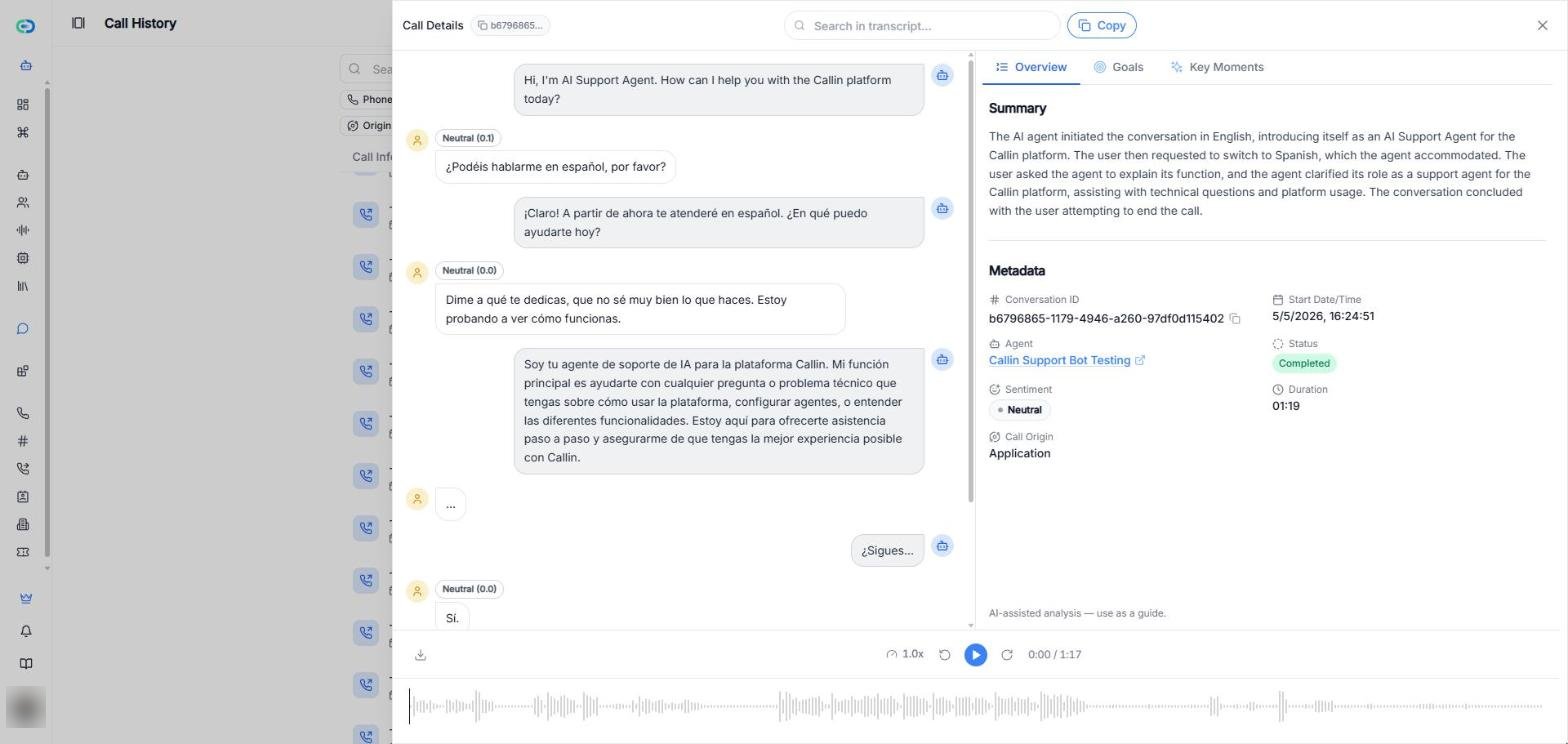
Task: Click the Application call origin value
Action: point(1019,453)
